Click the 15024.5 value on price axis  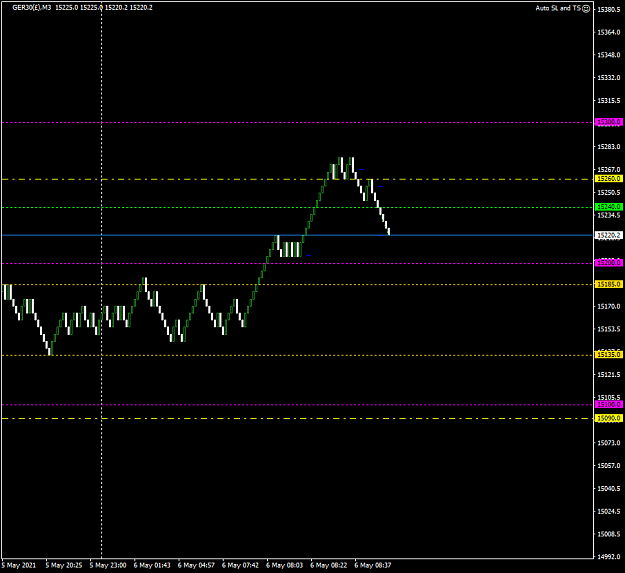click(x=609, y=511)
